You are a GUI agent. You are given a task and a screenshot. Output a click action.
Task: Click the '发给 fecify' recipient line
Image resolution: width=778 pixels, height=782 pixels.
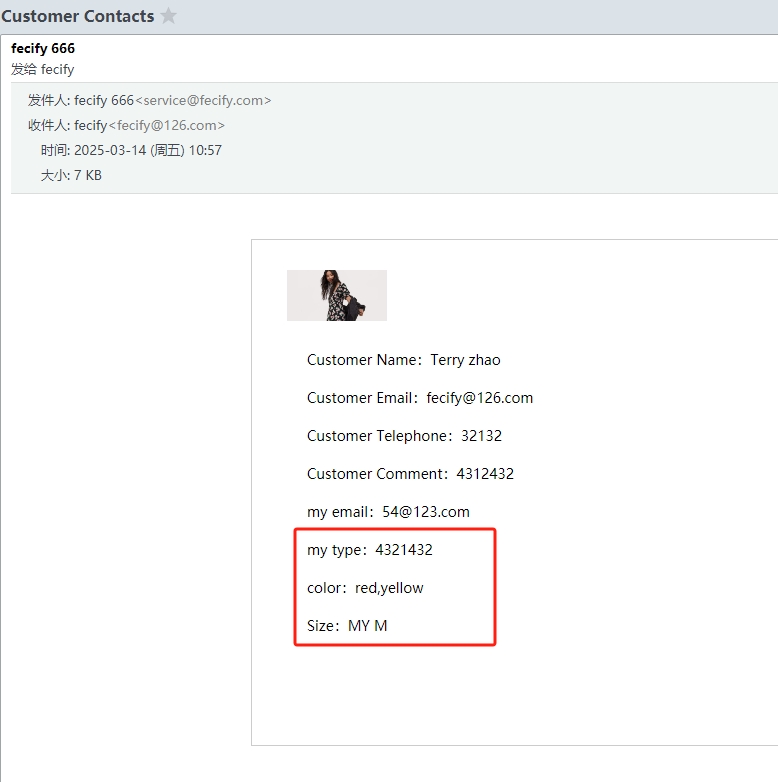(43, 69)
